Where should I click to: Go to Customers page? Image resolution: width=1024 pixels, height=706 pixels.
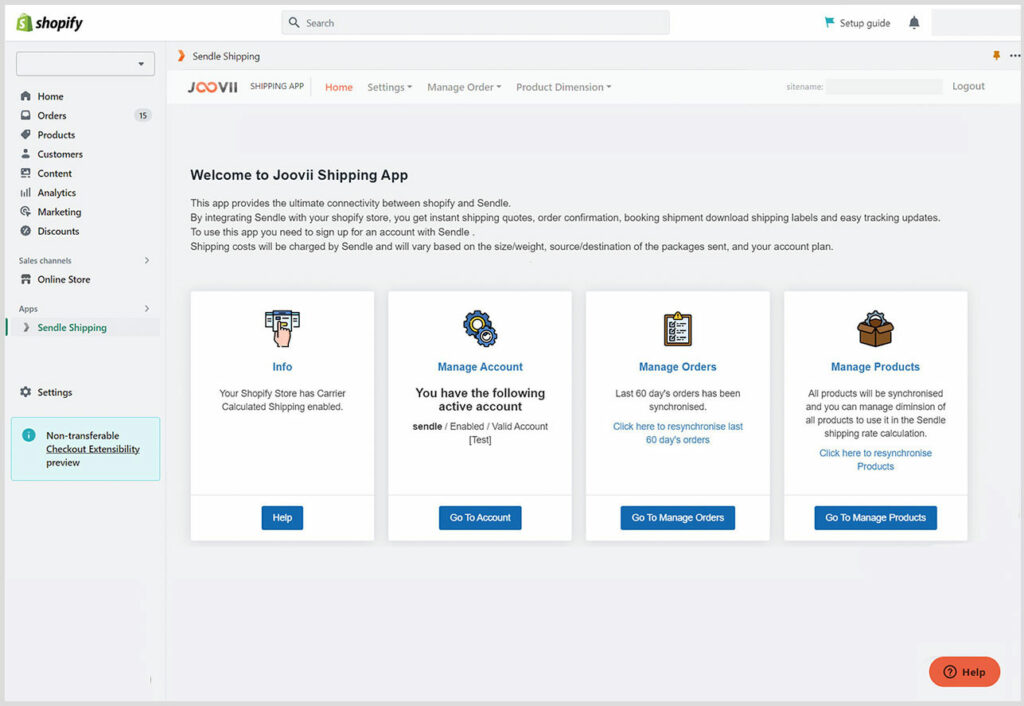click(60, 154)
